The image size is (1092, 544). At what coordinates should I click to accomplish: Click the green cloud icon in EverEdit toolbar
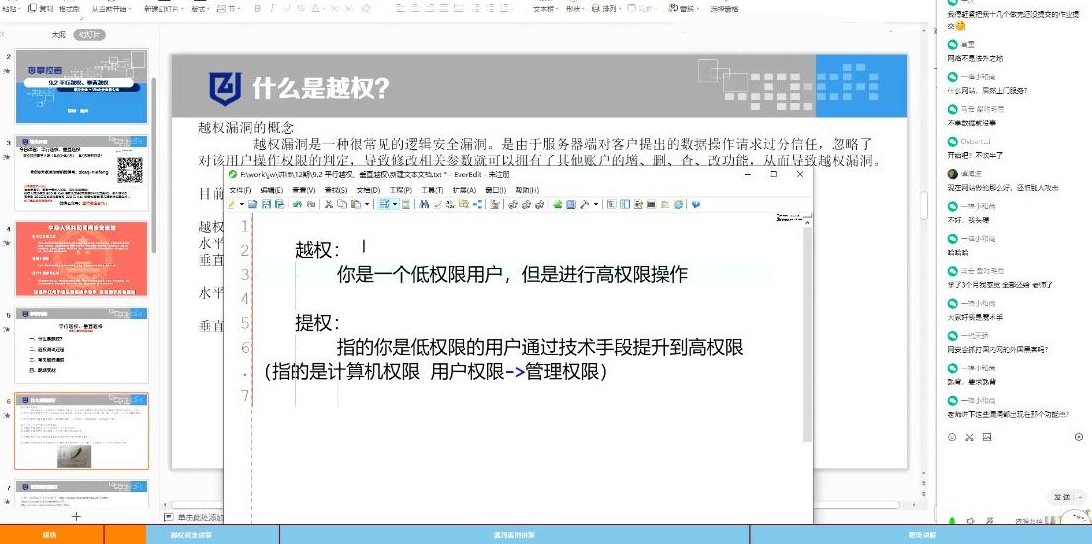[557, 204]
